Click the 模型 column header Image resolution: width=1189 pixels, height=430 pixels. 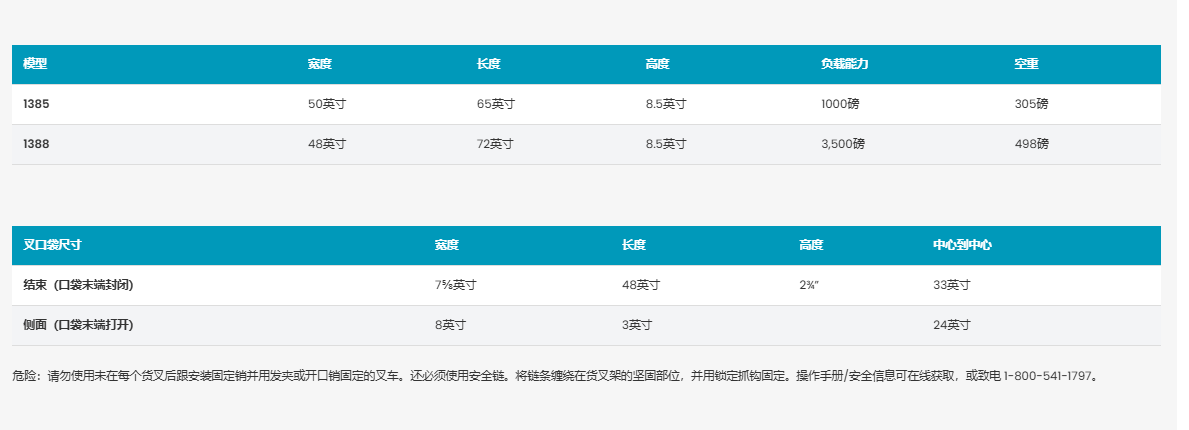36,64
